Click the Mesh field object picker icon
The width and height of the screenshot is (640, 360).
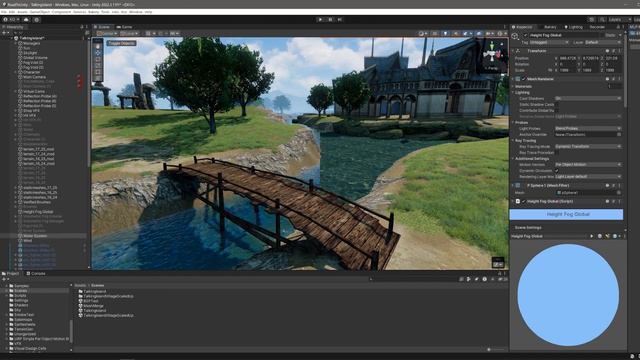point(619,193)
